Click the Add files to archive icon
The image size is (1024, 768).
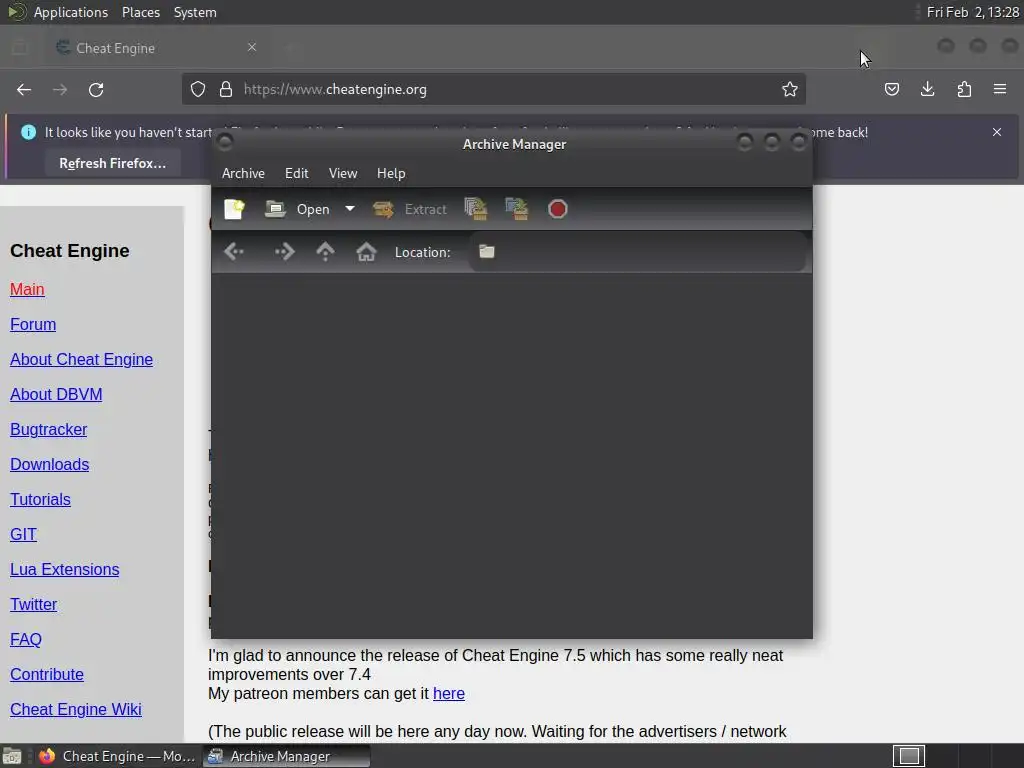coord(476,209)
